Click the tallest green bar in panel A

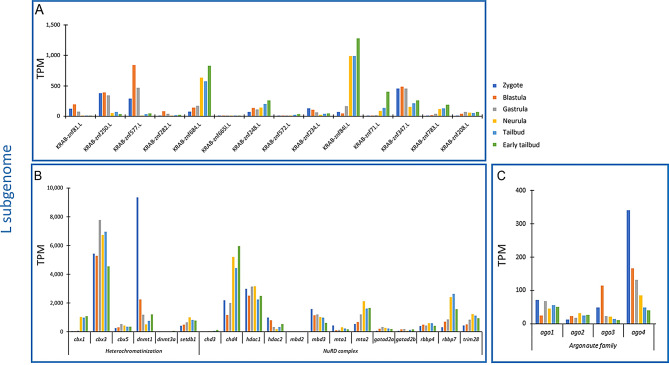pos(358,77)
